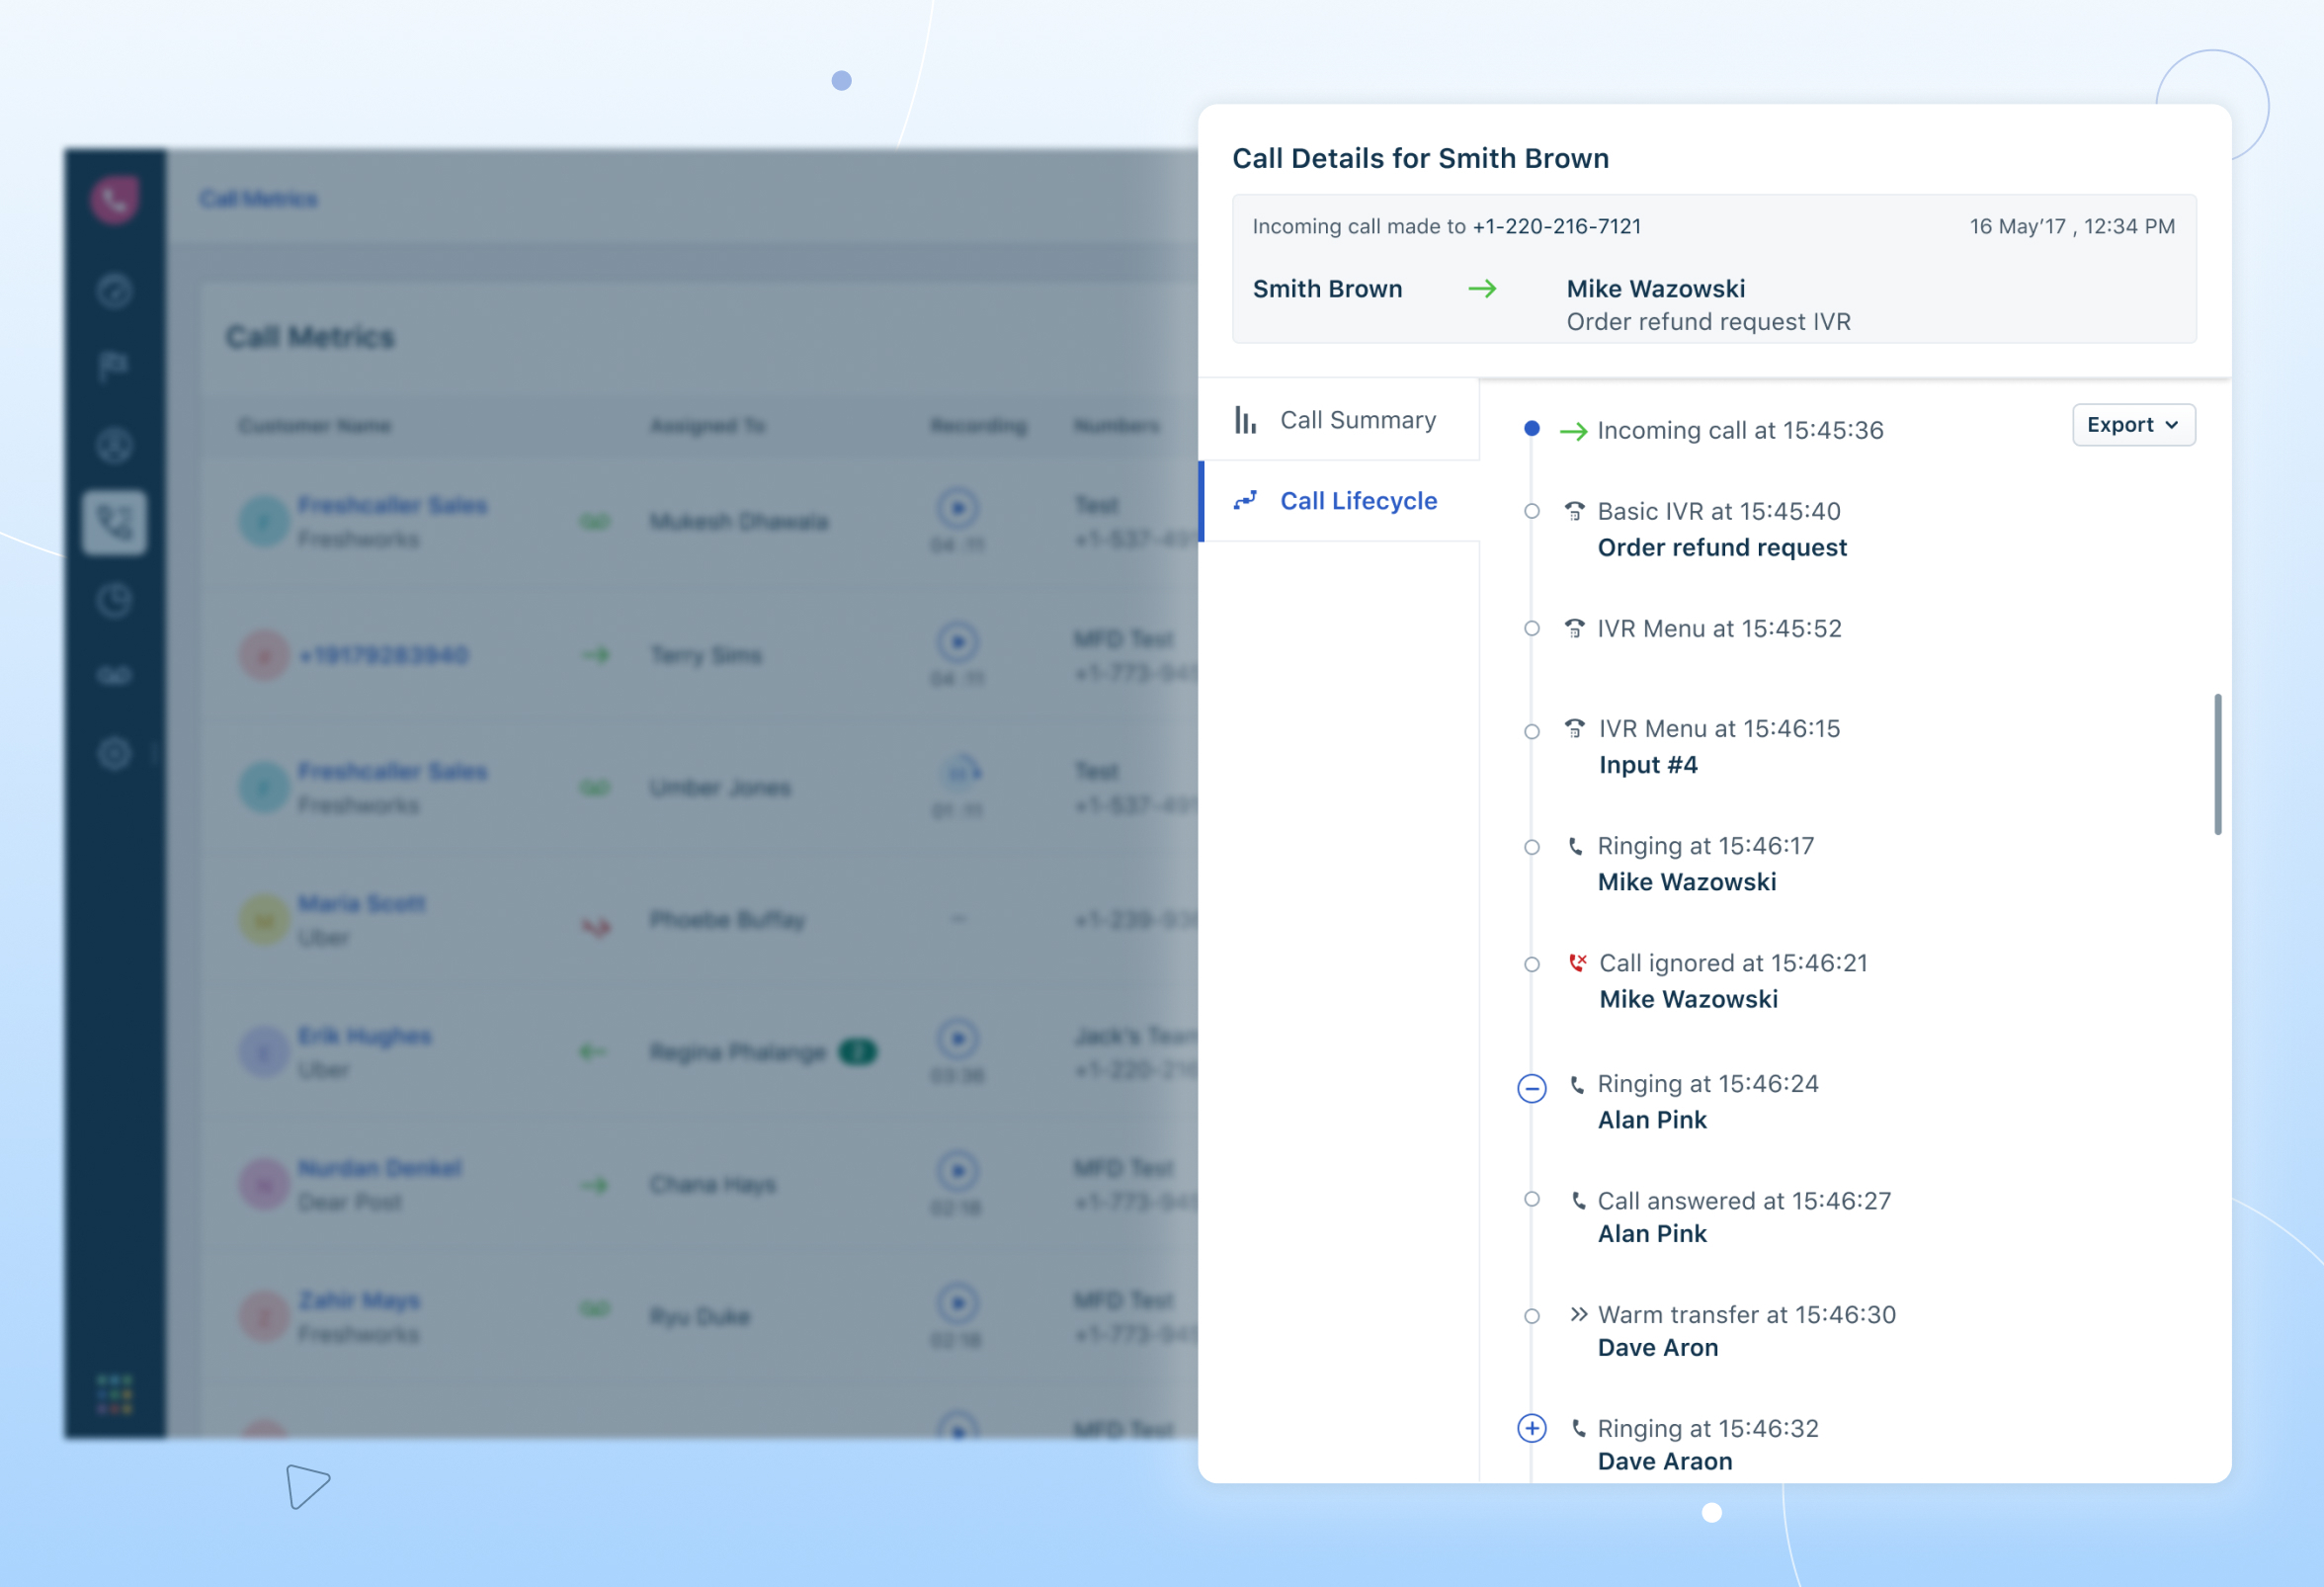Click the IVR Menu 15:45:52 phone icon
Viewport: 2324px width, 1587px height.
tap(1574, 628)
